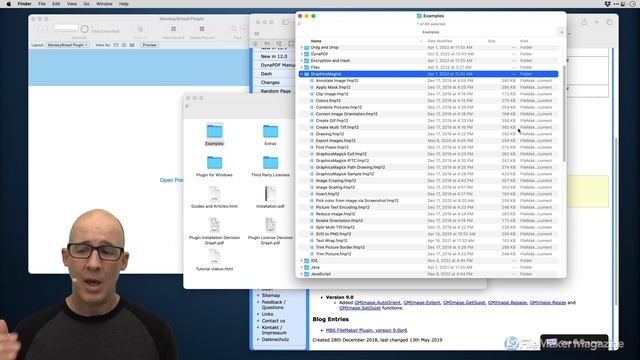Click the record number field in FileMaker
640x360 pixels.
coord(66,28)
